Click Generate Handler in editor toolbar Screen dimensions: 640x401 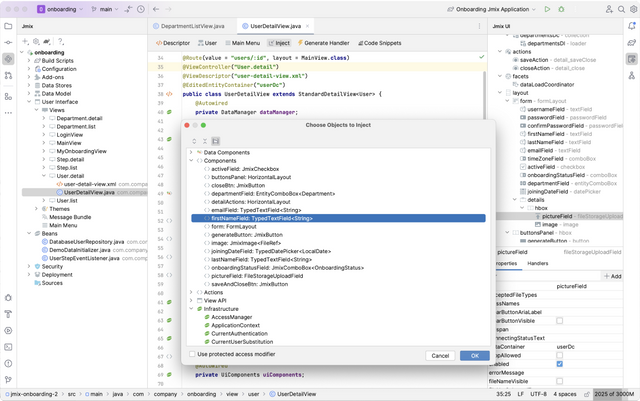322,43
